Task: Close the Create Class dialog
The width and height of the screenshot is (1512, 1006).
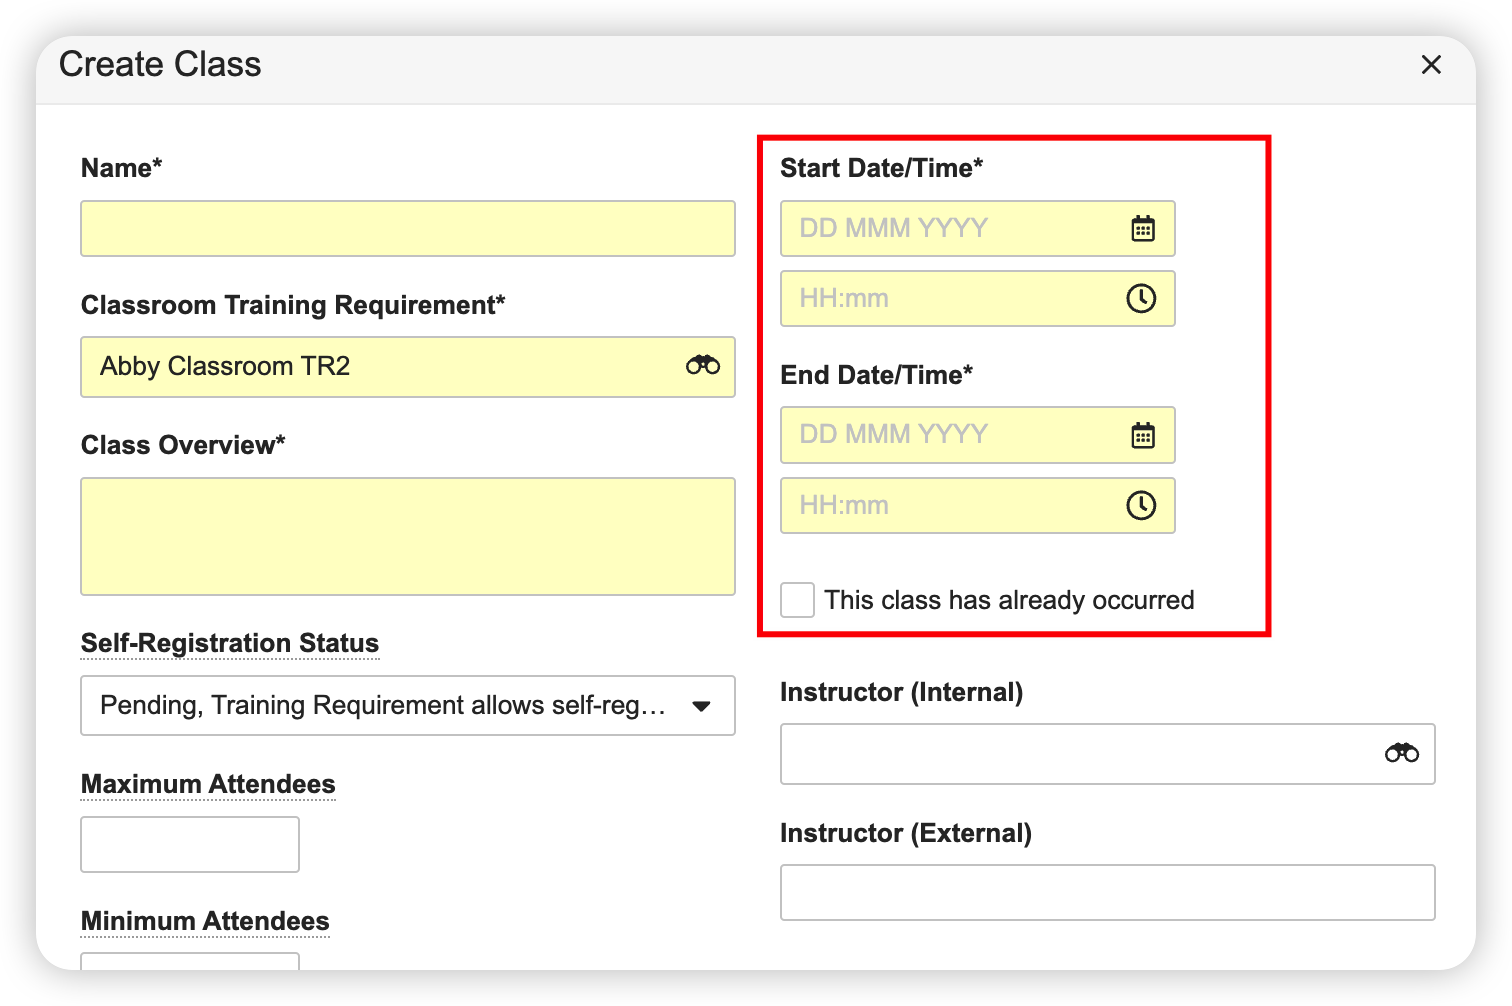Action: pyautogui.click(x=1431, y=65)
